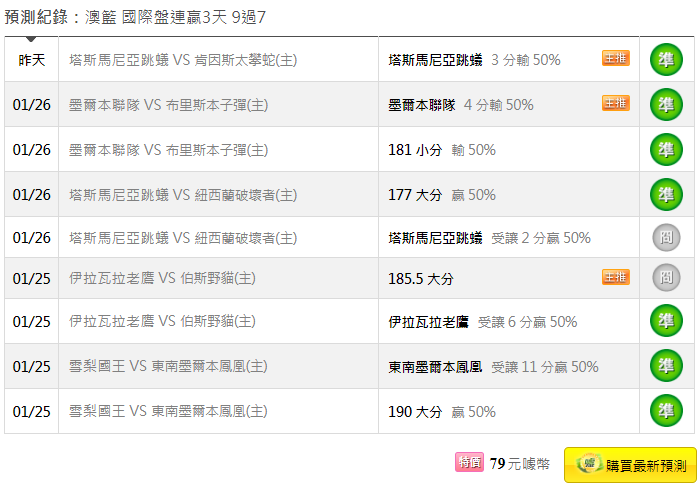Viewport: 700px width, 492px height.
Task: Open first 墨爾本聯隊 VS 布里斯本子彈 match link
Action: coord(168,105)
